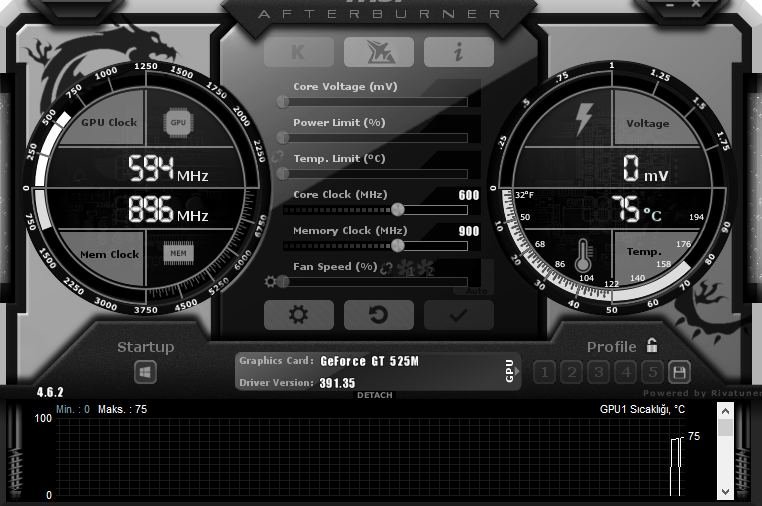
Task: Reset settings with circular arrow button
Action: point(379,315)
